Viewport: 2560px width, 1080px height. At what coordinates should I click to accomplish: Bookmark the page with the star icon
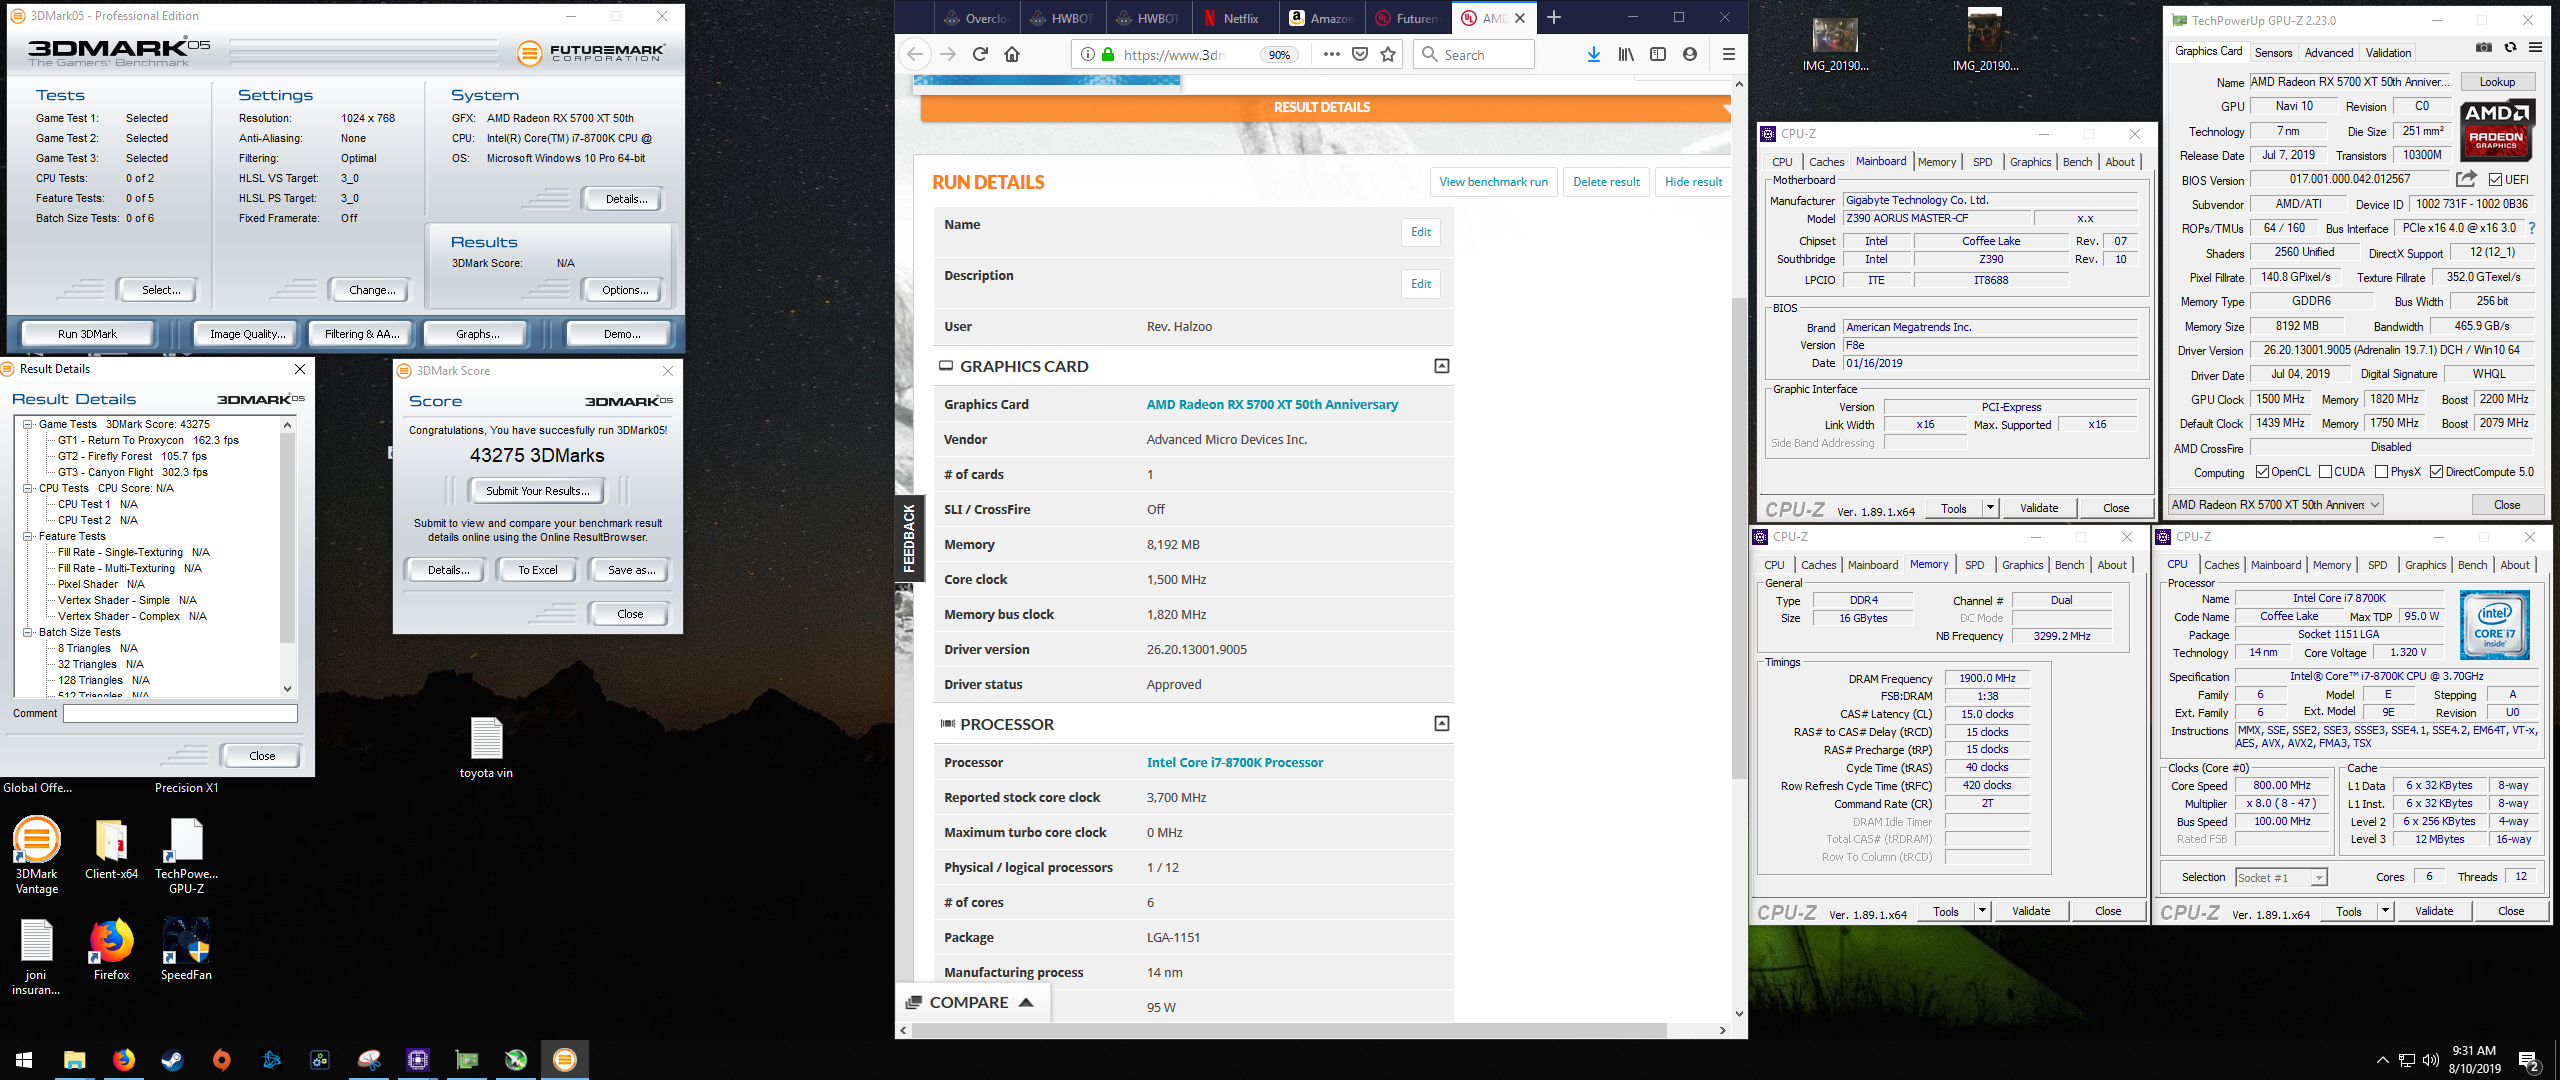click(x=1388, y=54)
